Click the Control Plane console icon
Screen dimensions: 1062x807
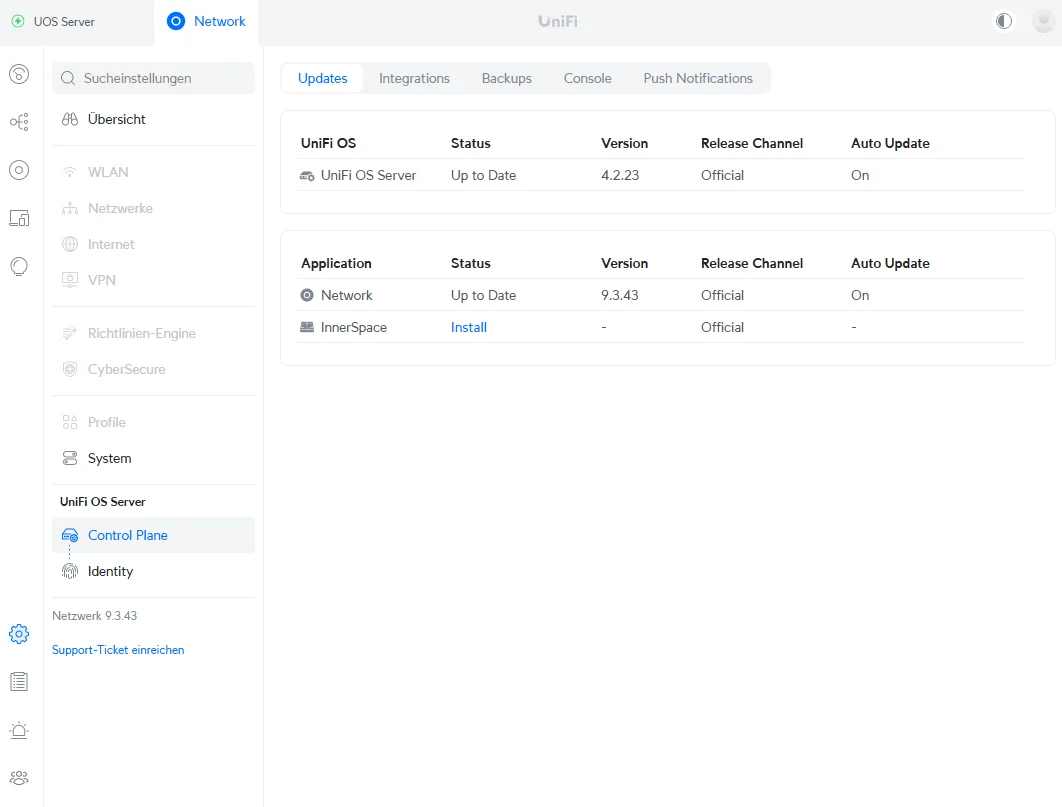click(70, 536)
